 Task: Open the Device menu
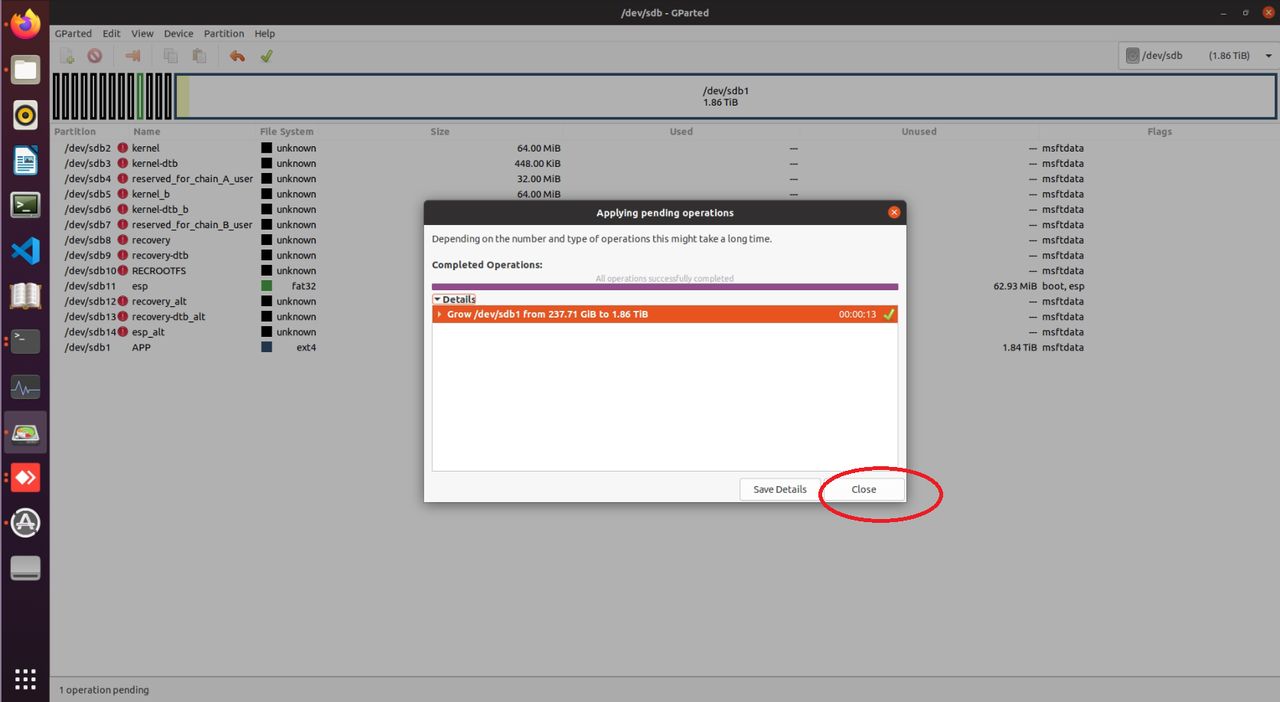click(178, 33)
